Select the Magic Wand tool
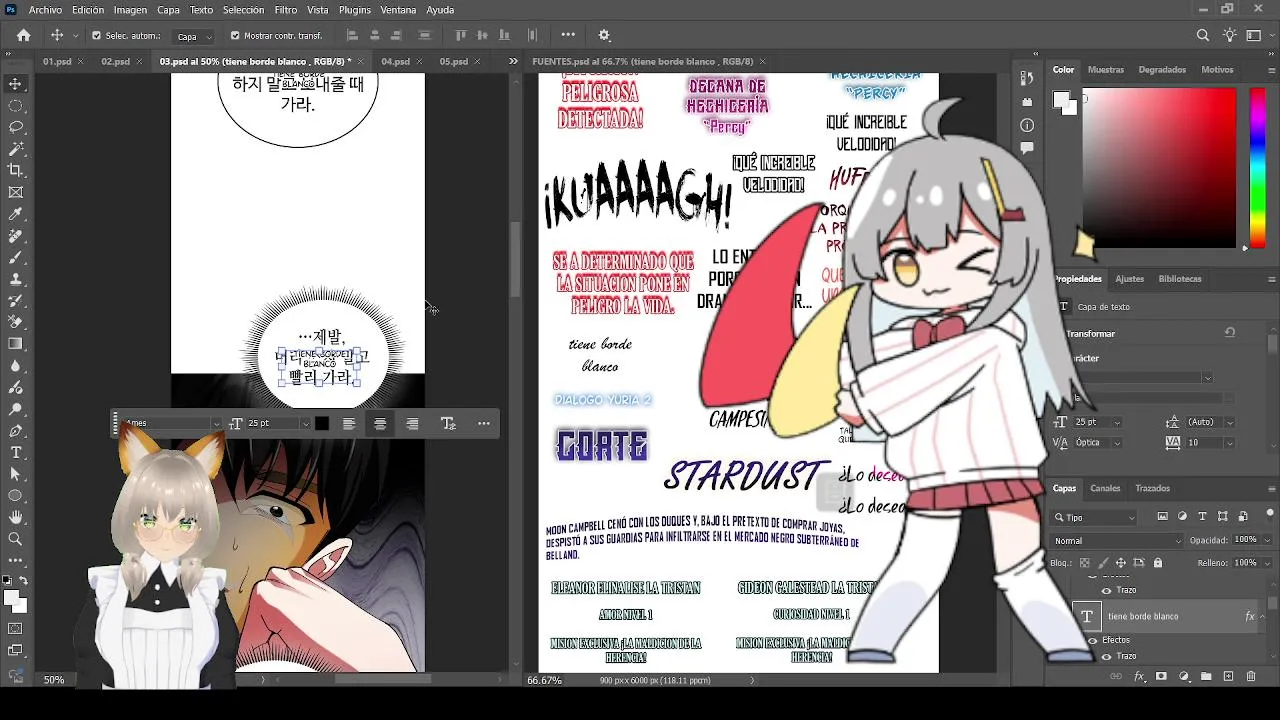The image size is (1280, 720). point(15,148)
